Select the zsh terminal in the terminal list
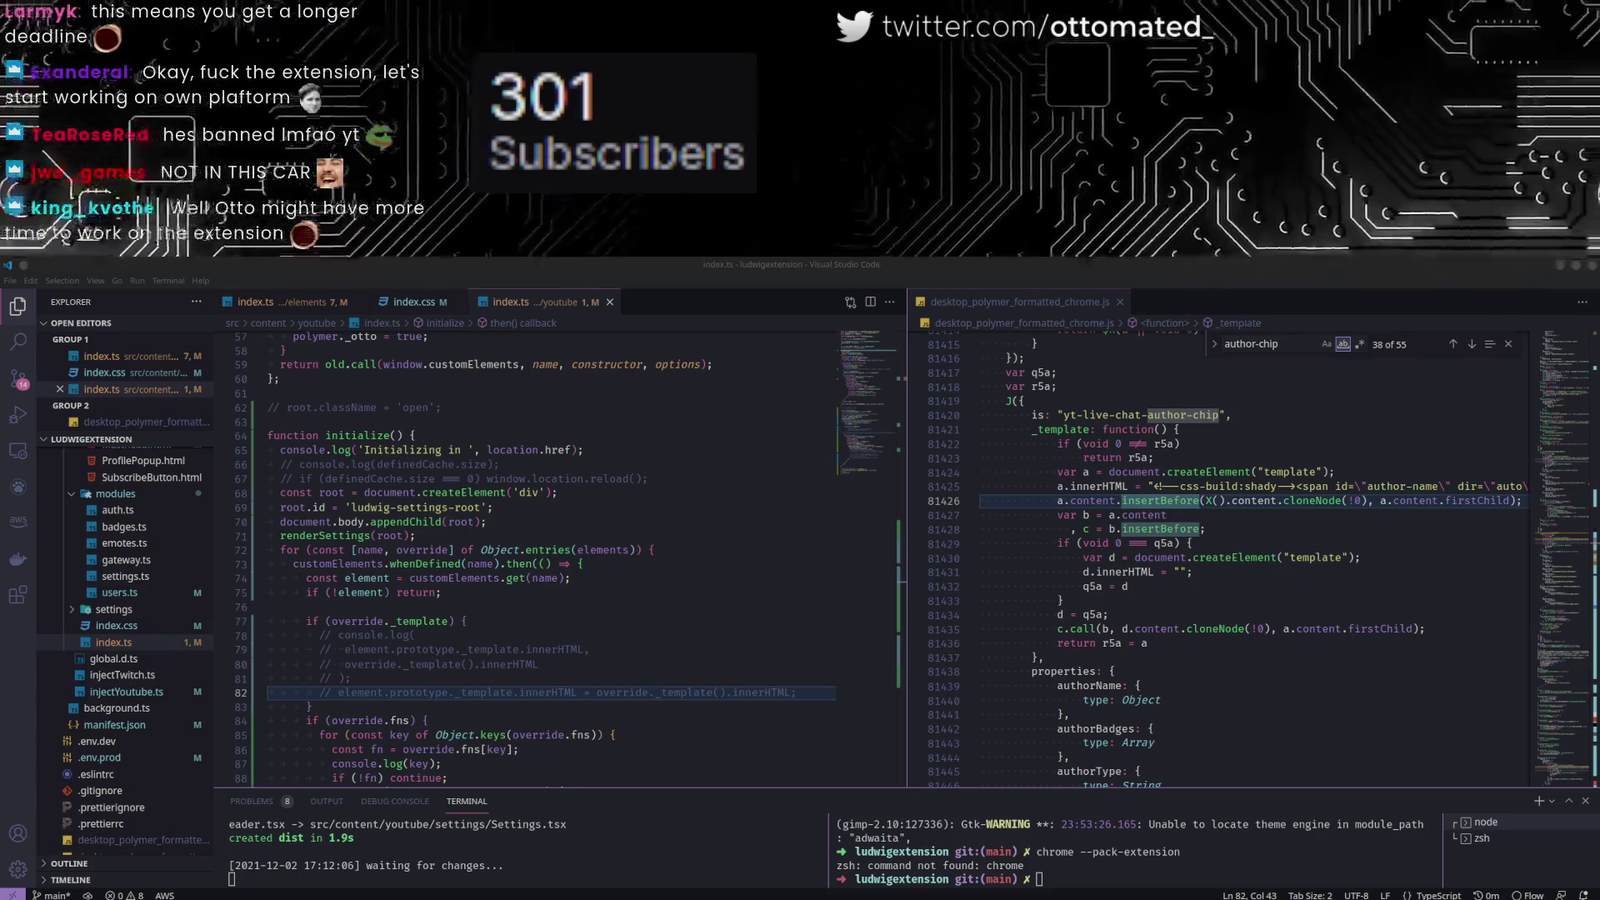Screen dimensions: 1600x900 1482,838
